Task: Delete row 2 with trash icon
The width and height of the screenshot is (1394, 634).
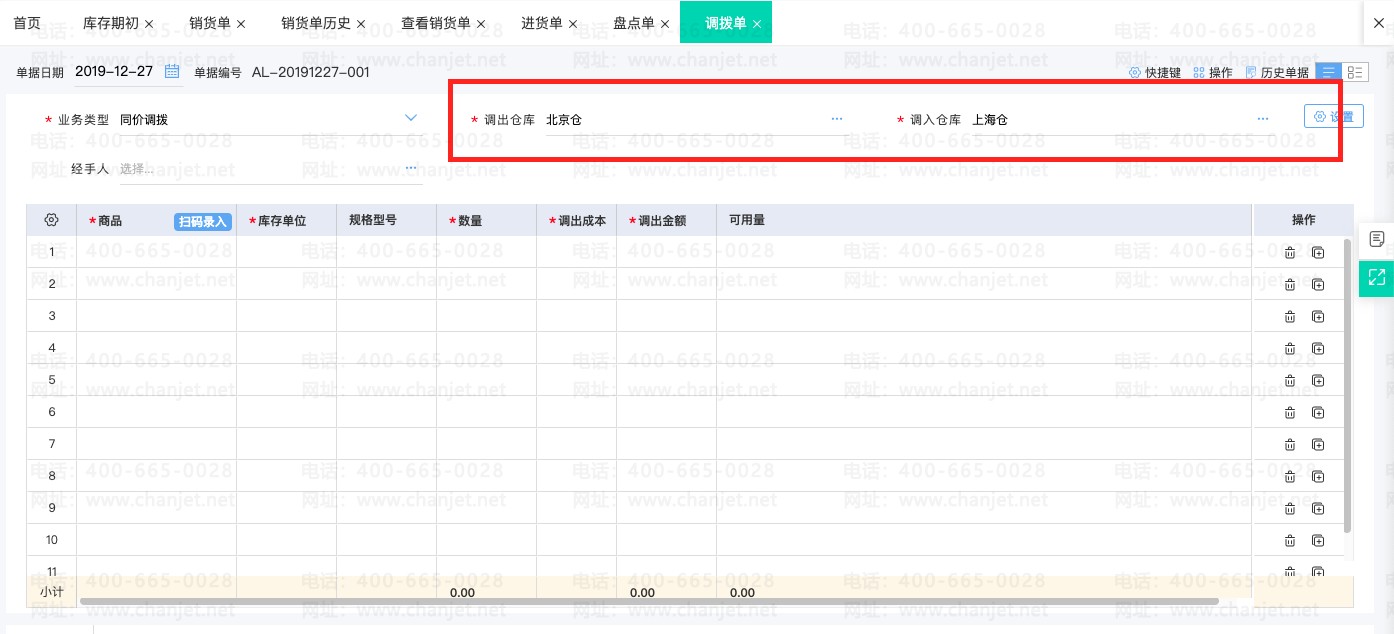Action: (x=1290, y=285)
